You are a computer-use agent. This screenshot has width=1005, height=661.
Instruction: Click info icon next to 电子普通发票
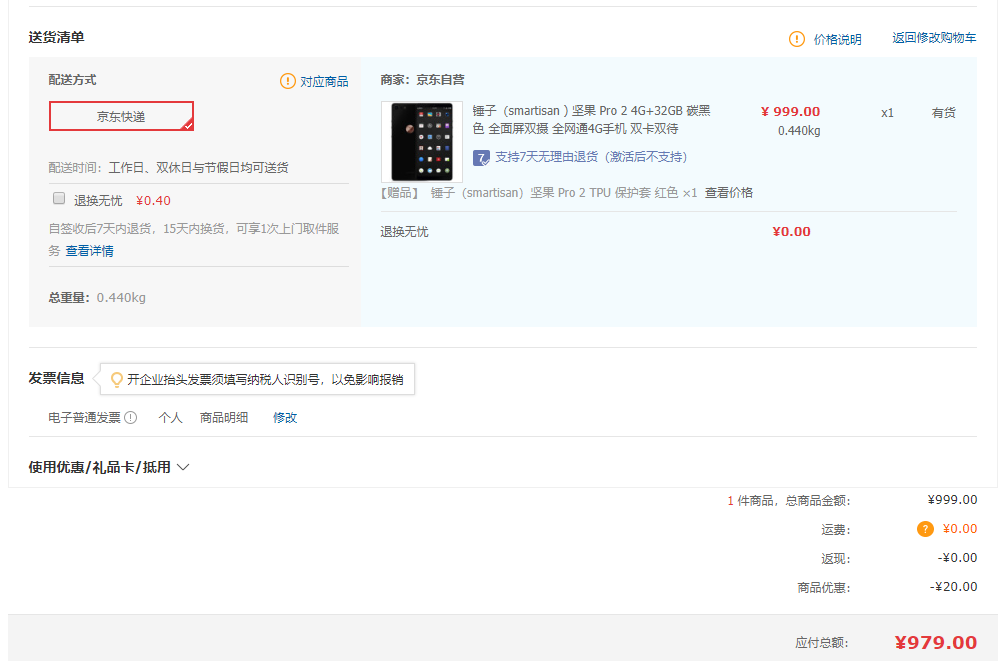click(131, 418)
